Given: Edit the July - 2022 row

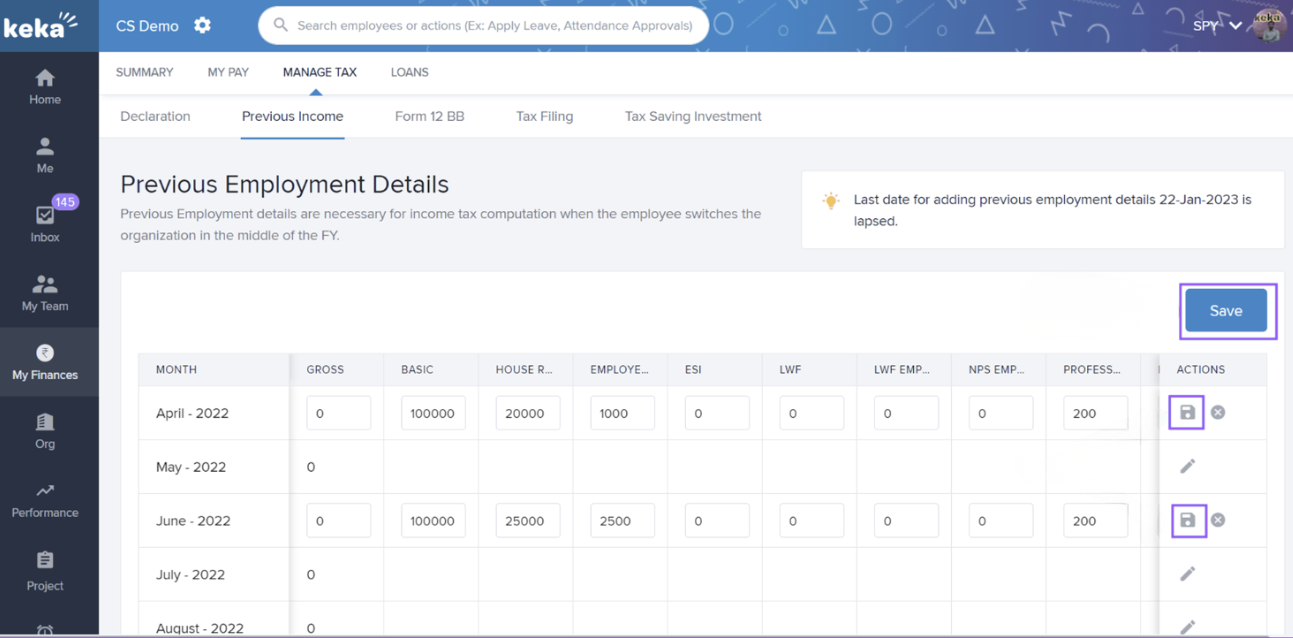Looking at the screenshot, I should click(x=1187, y=575).
